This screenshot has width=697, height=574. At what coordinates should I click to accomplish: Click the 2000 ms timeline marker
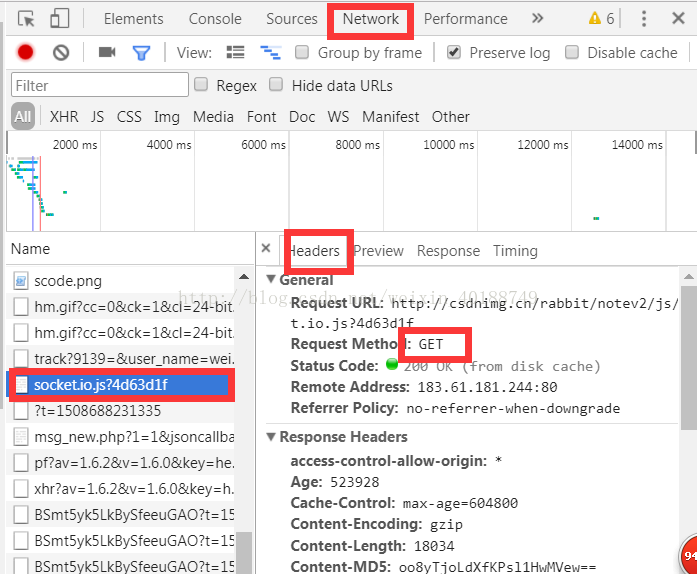pos(75,145)
